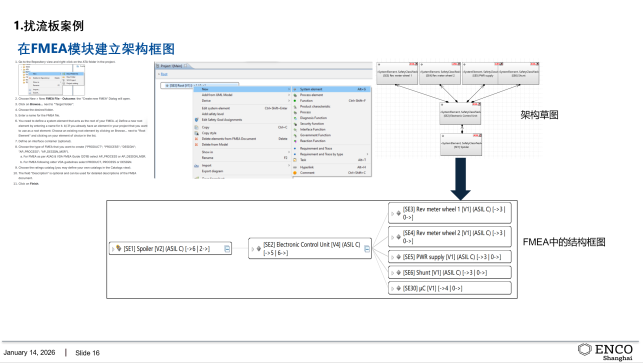Choose Delete elements from FMEA Document
The width and height of the screenshot is (643, 363).
point(242,139)
